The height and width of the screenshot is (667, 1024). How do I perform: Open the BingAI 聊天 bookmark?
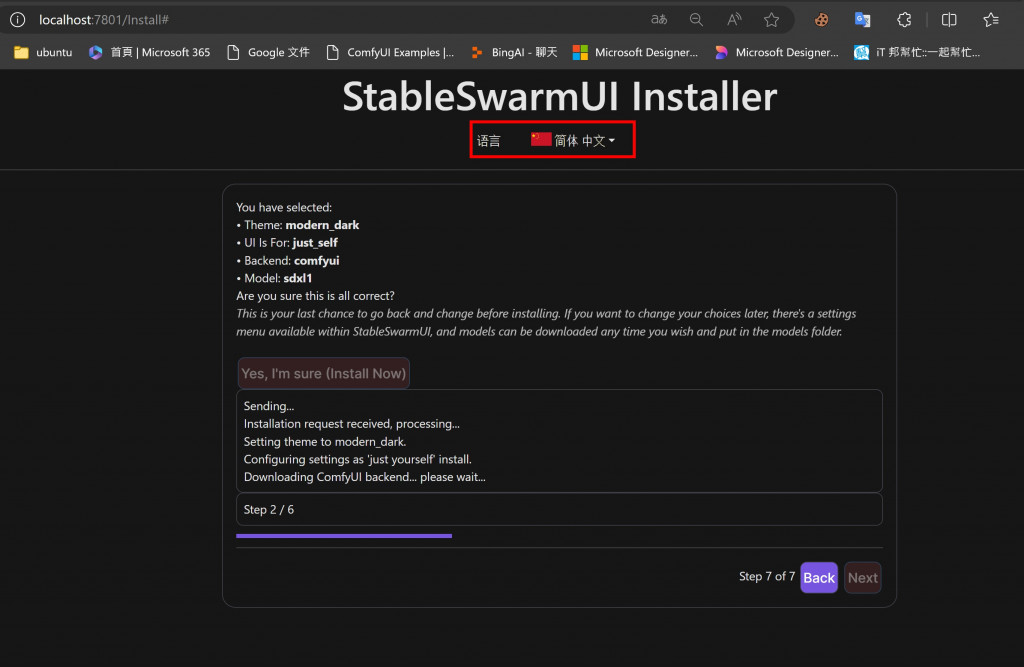click(x=514, y=52)
